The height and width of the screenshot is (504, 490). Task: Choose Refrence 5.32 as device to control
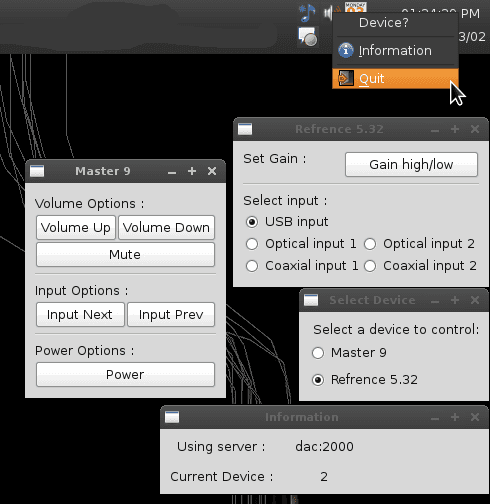coord(318,380)
